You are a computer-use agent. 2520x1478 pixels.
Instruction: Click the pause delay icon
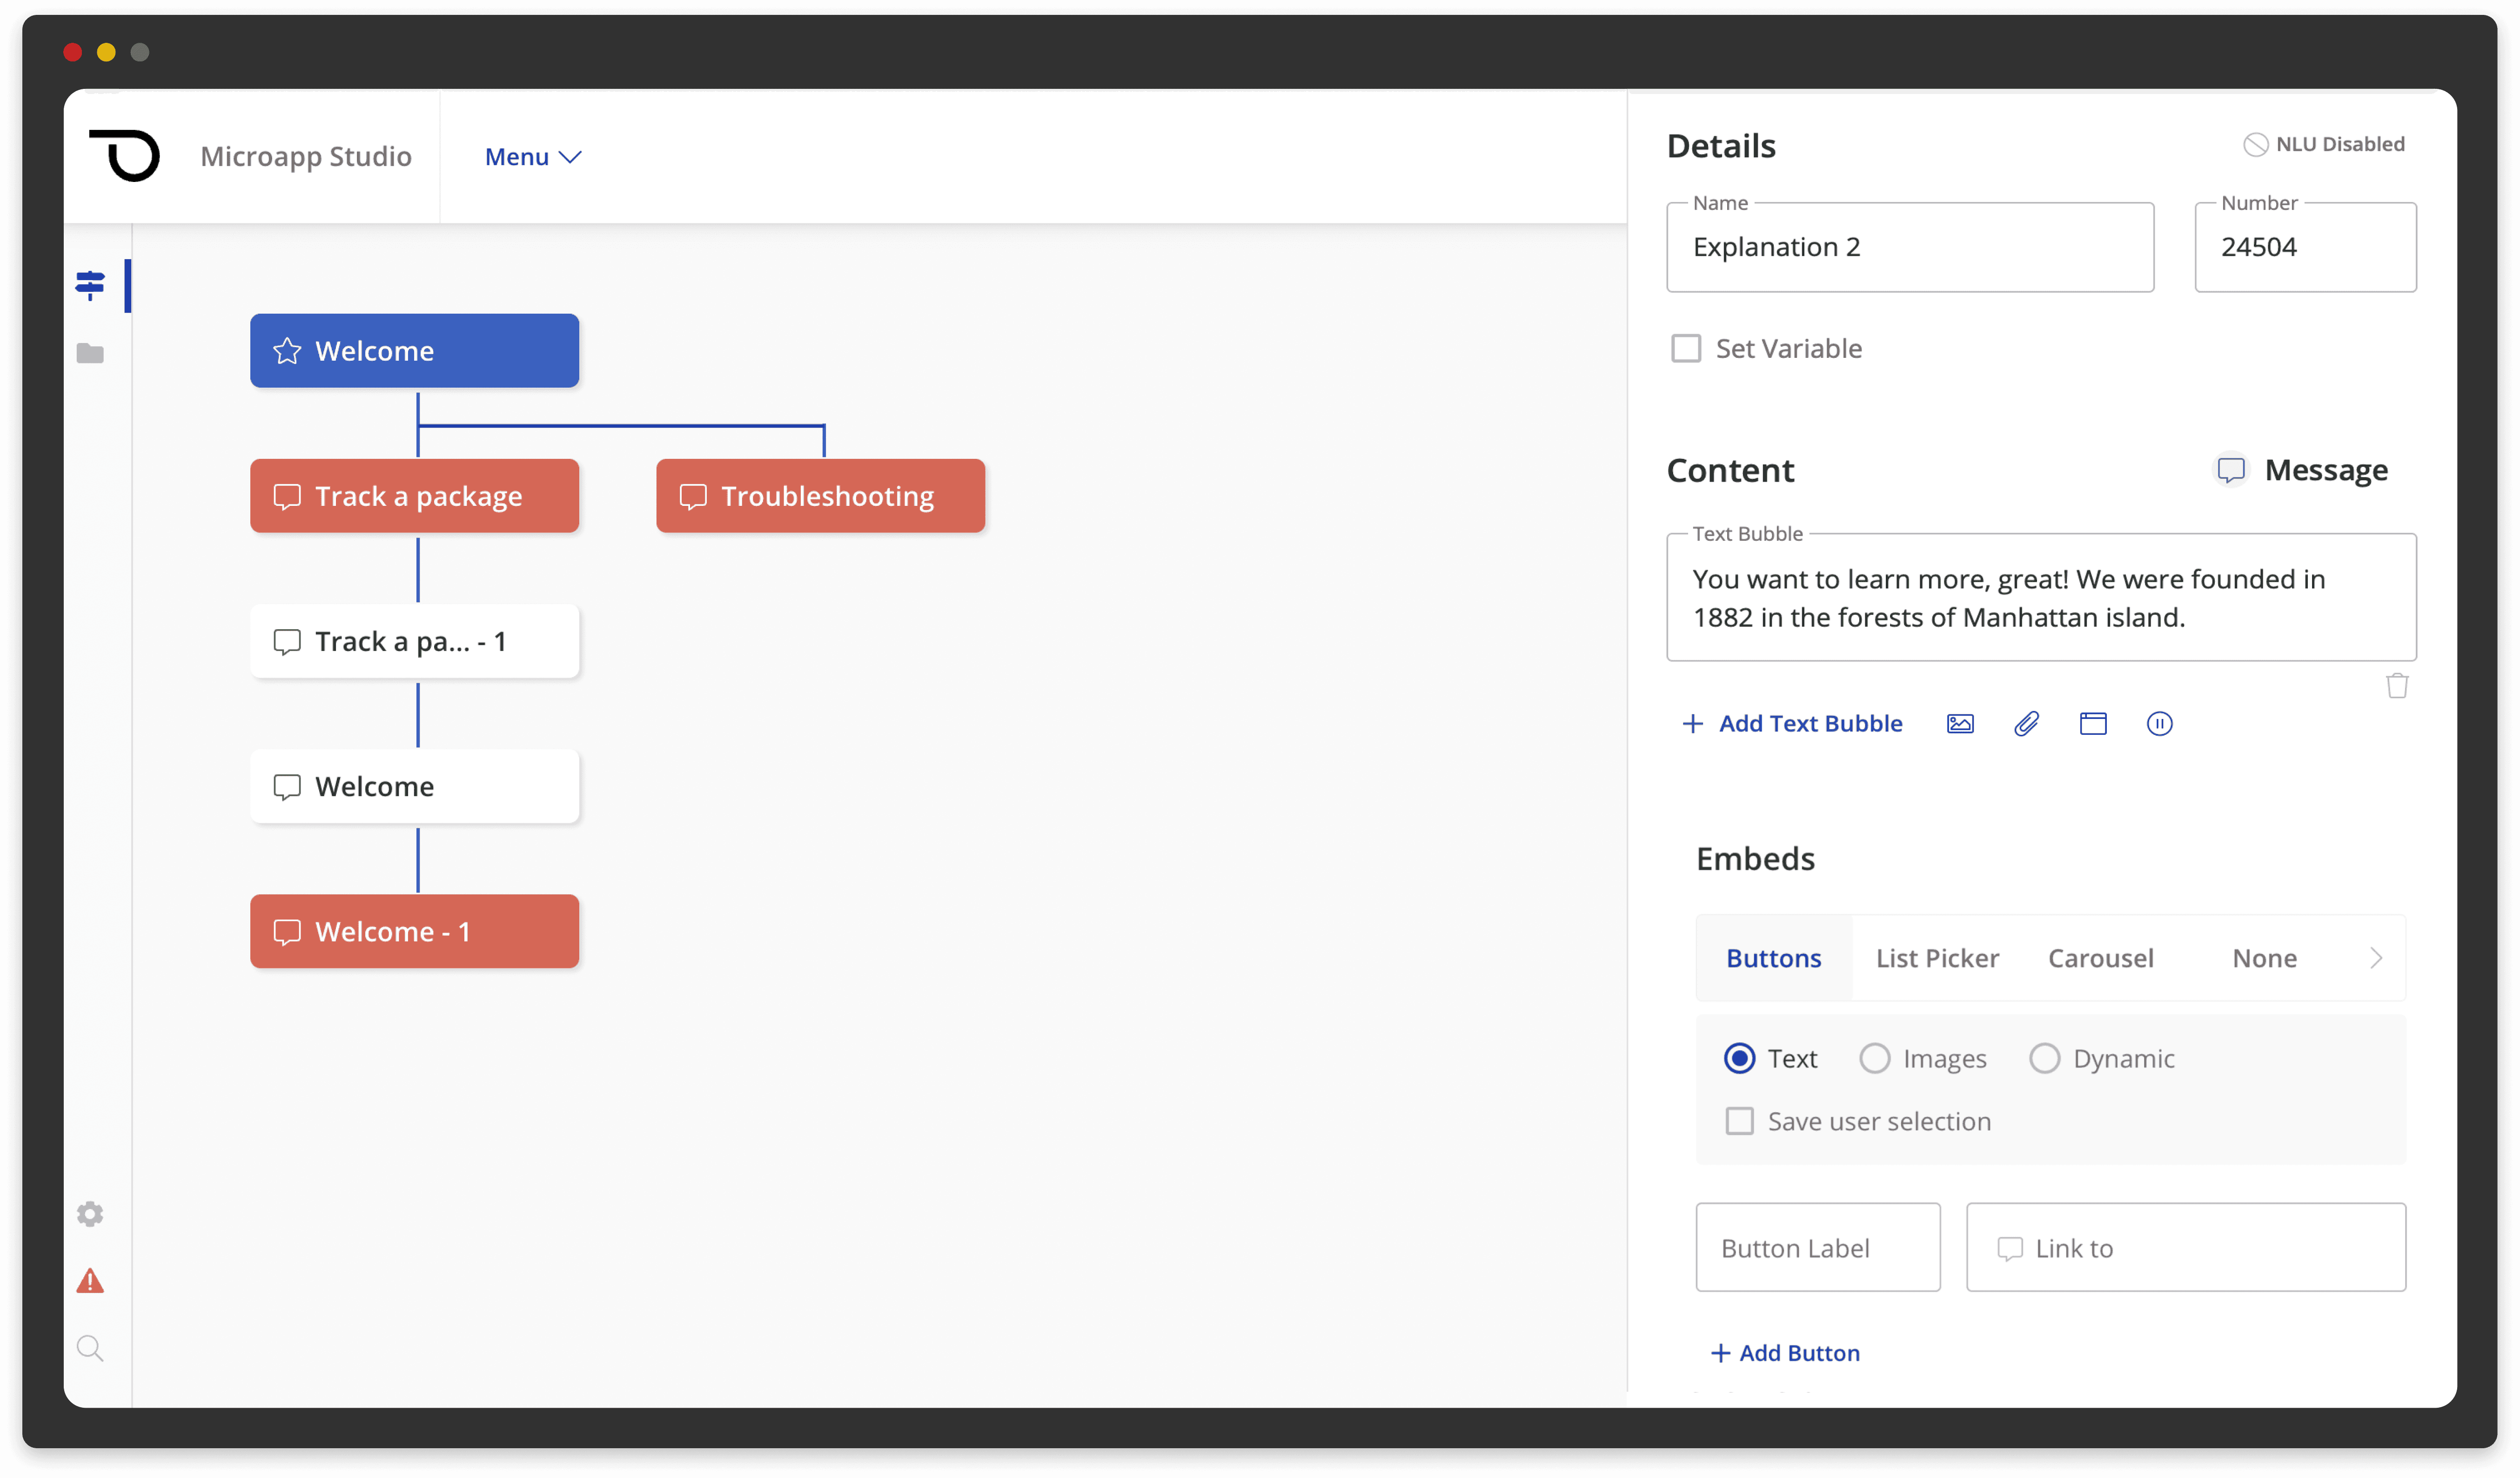pyautogui.click(x=2159, y=723)
